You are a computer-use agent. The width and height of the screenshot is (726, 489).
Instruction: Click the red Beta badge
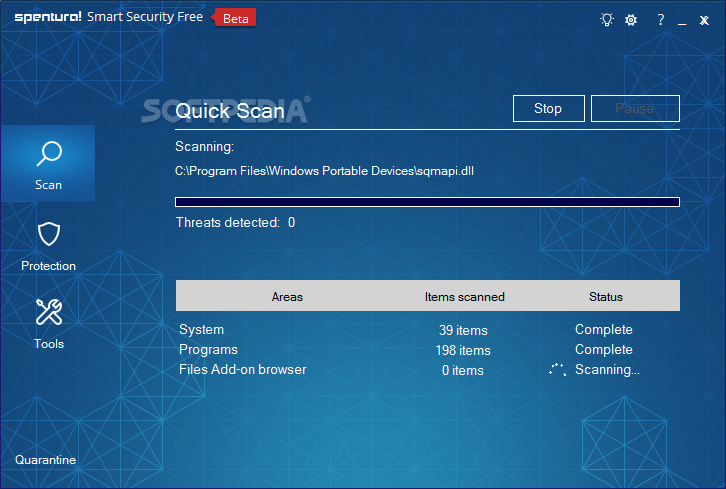pyautogui.click(x=235, y=18)
